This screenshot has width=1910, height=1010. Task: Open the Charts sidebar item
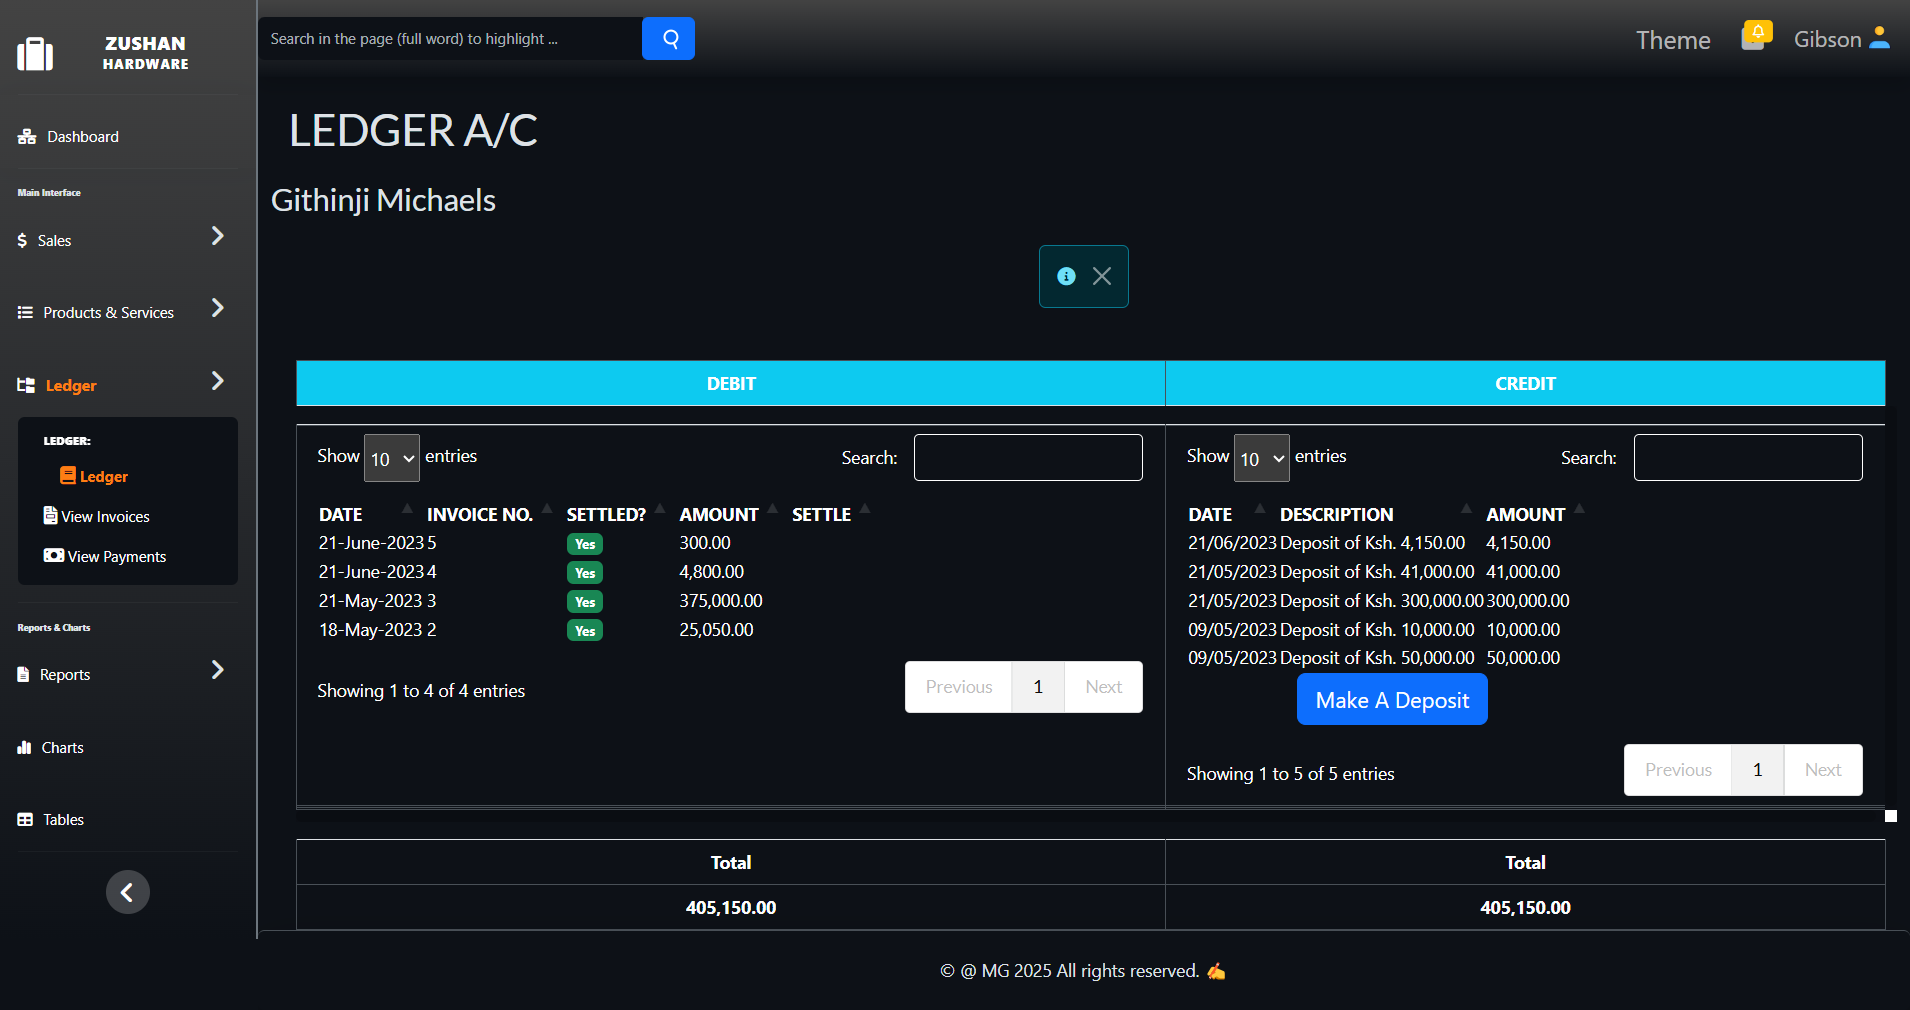click(x=62, y=748)
